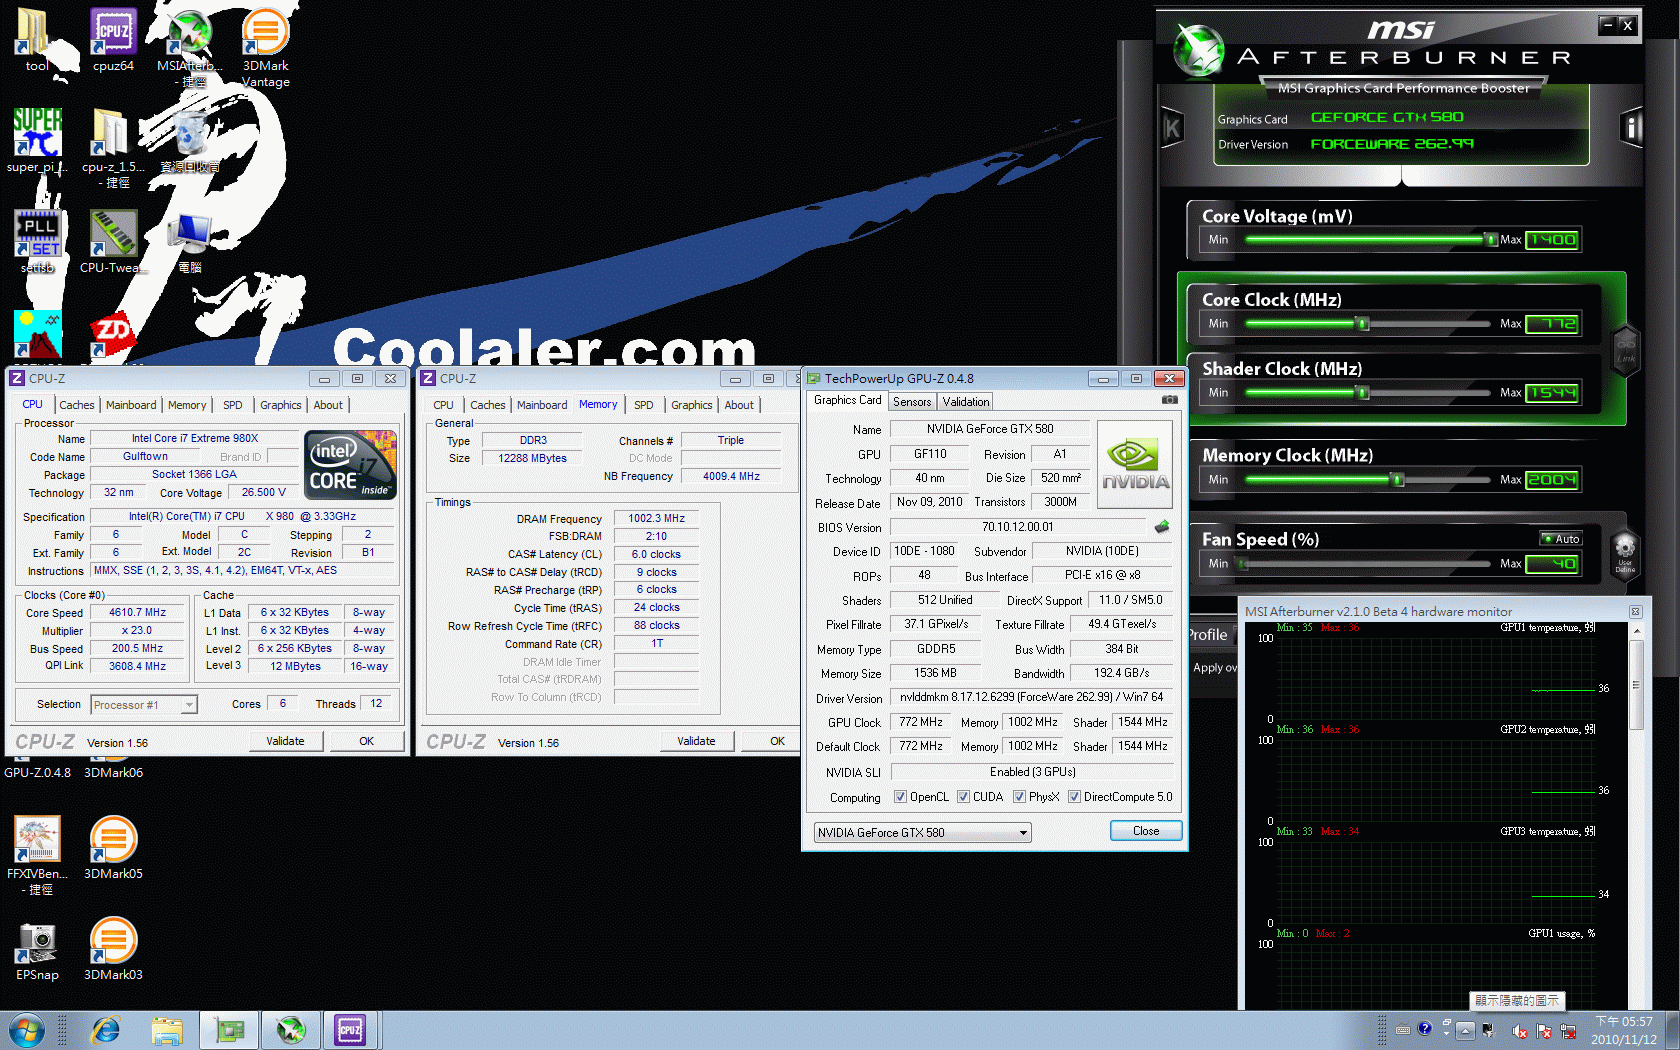
Task: Toggle the DirectCompute 5.0 checkbox
Action: click(1075, 797)
